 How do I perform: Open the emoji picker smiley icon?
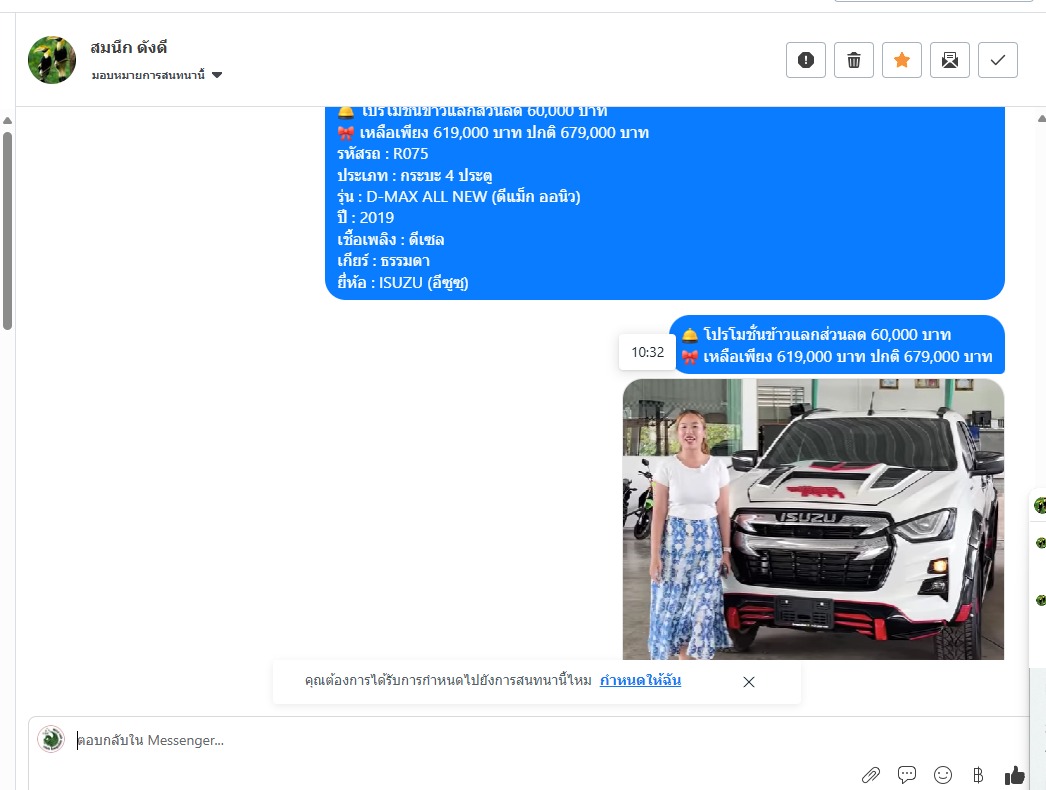[x=943, y=775]
